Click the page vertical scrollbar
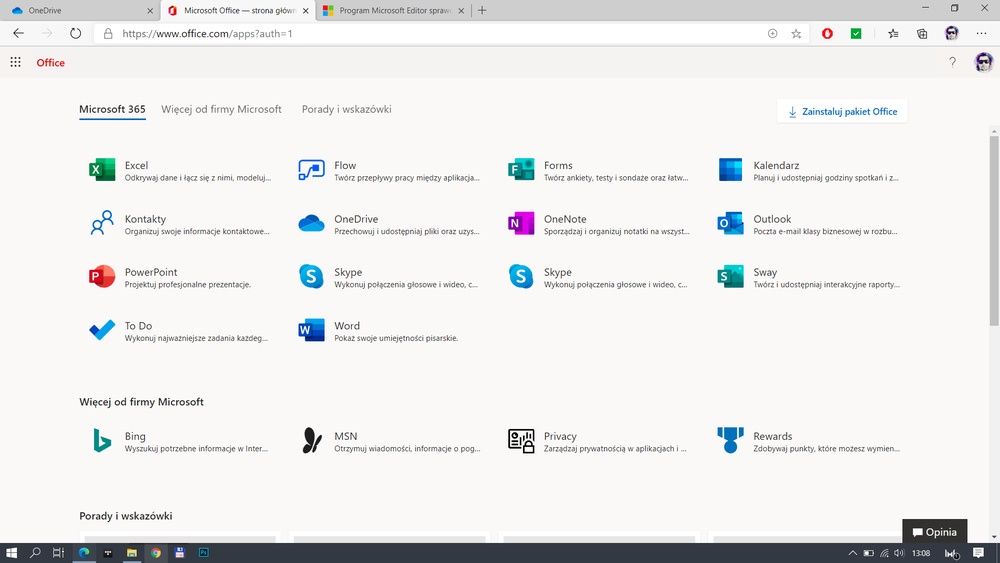This screenshot has width=1000, height=563. pyautogui.click(x=994, y=231)
